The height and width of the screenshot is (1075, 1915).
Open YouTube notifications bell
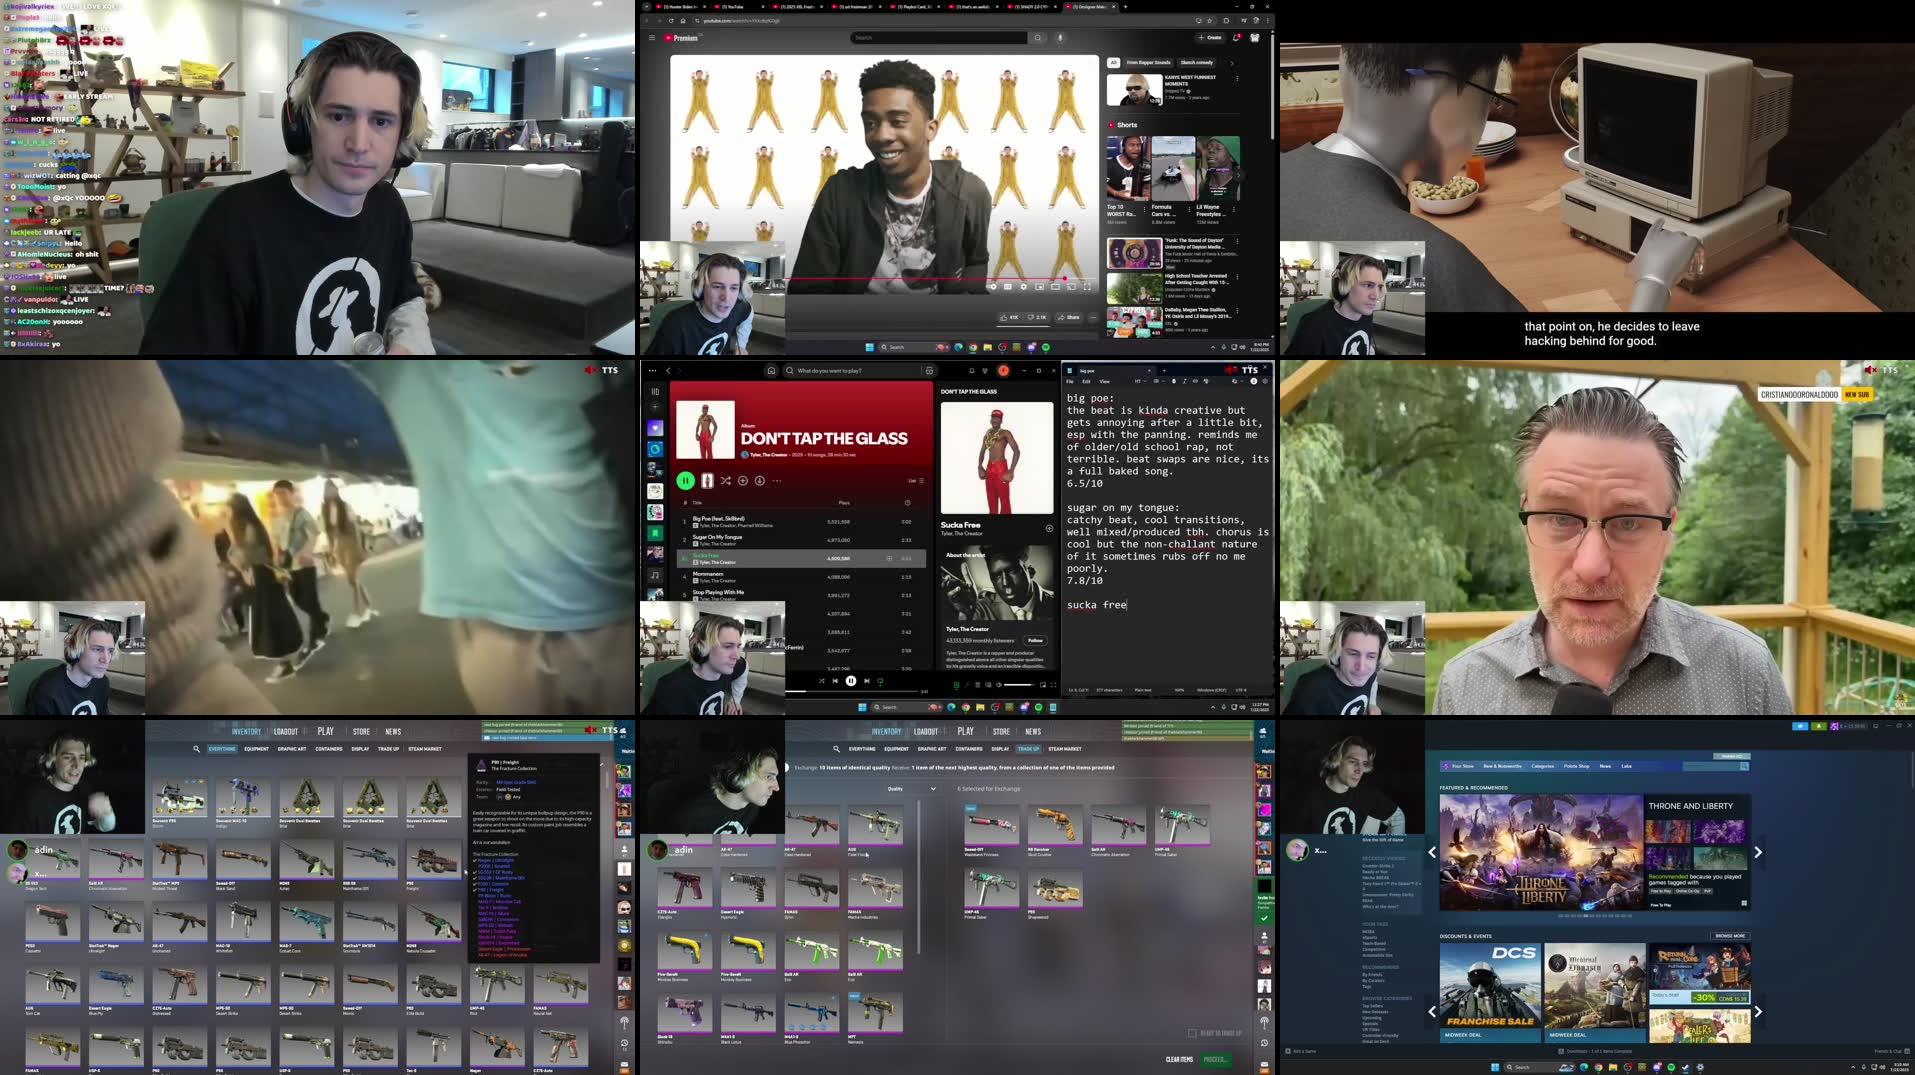pyautogui.click(x=1236, y=38)
